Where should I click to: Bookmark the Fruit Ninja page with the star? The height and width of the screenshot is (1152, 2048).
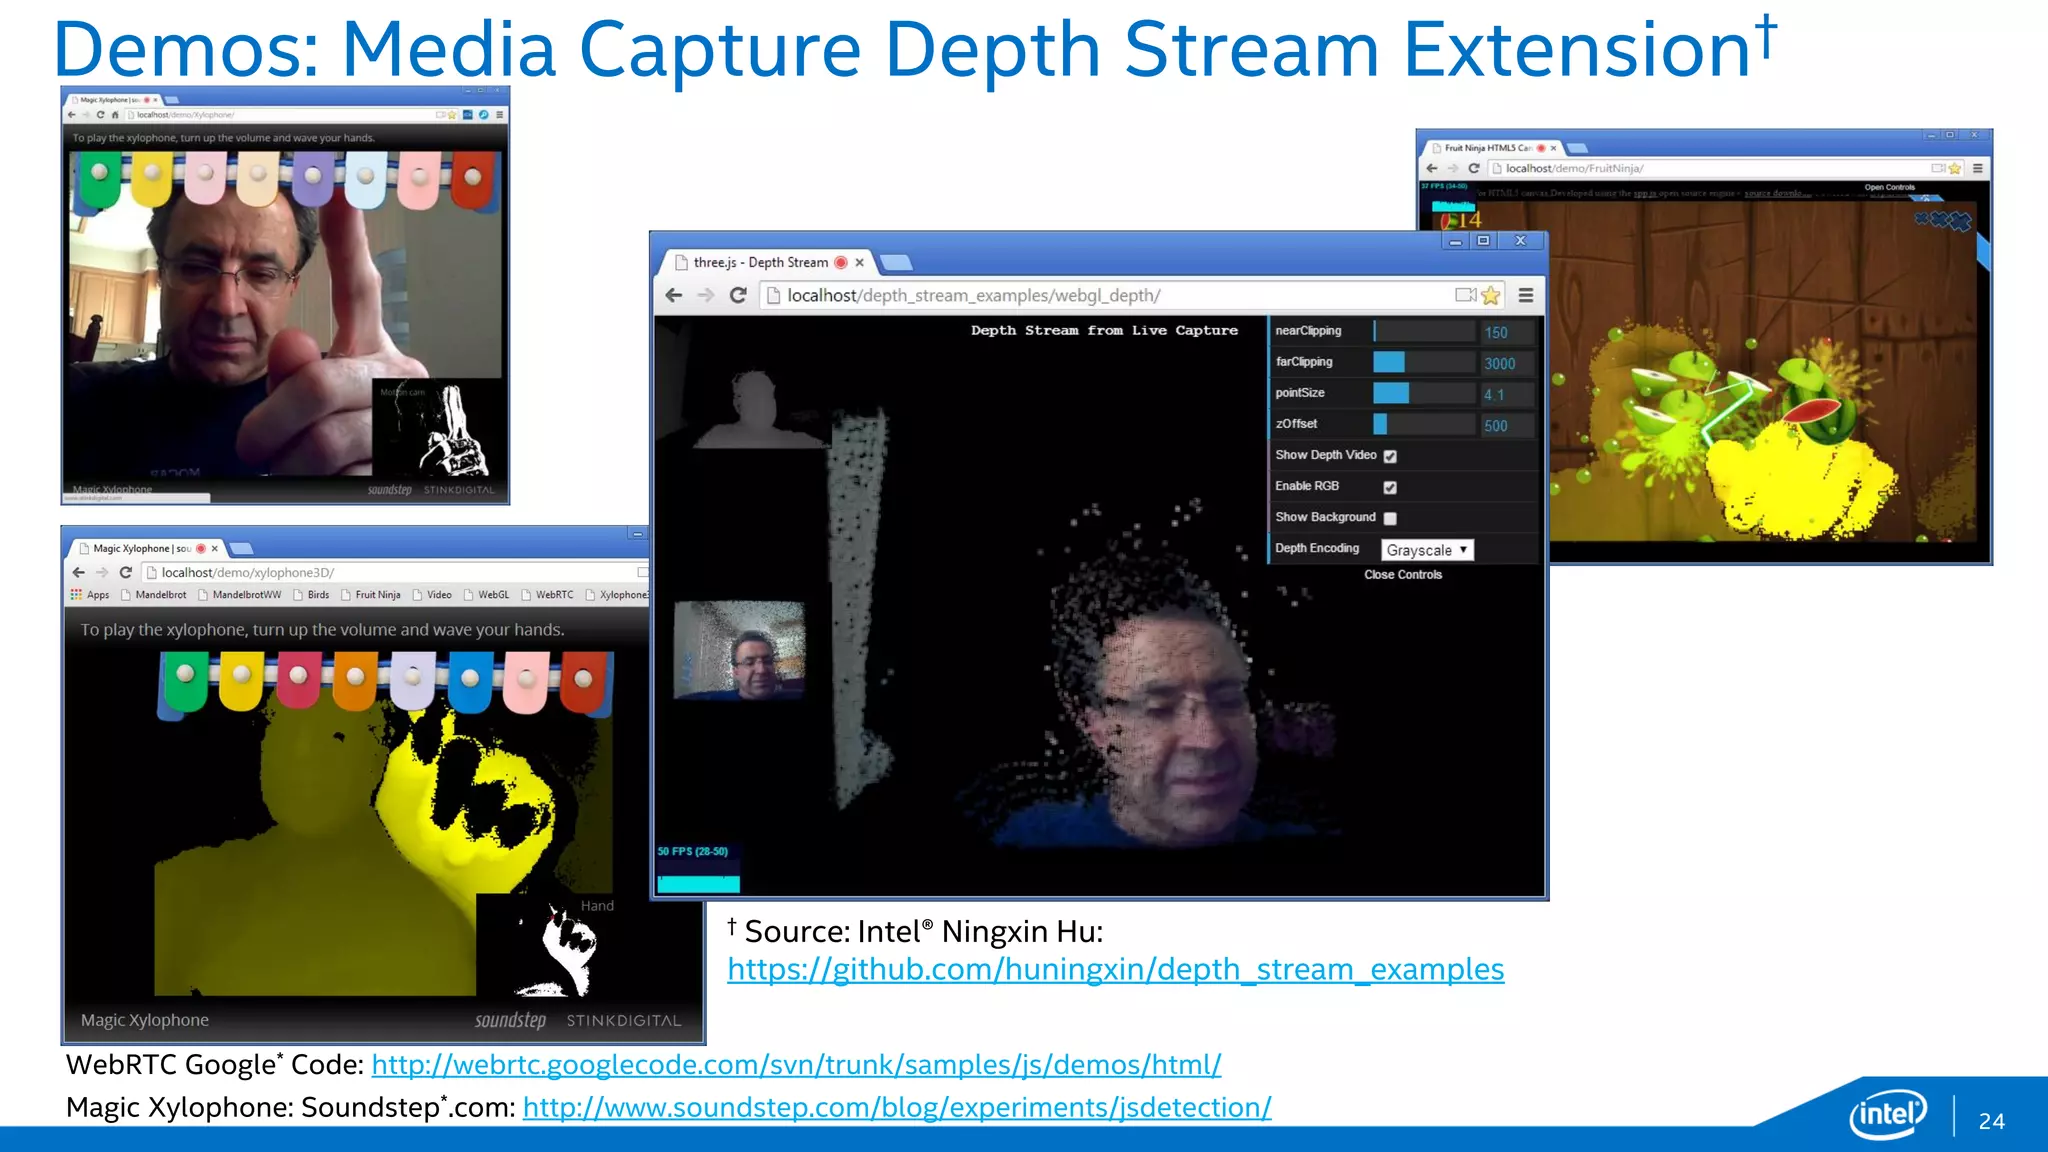(x=1955, y=168)
